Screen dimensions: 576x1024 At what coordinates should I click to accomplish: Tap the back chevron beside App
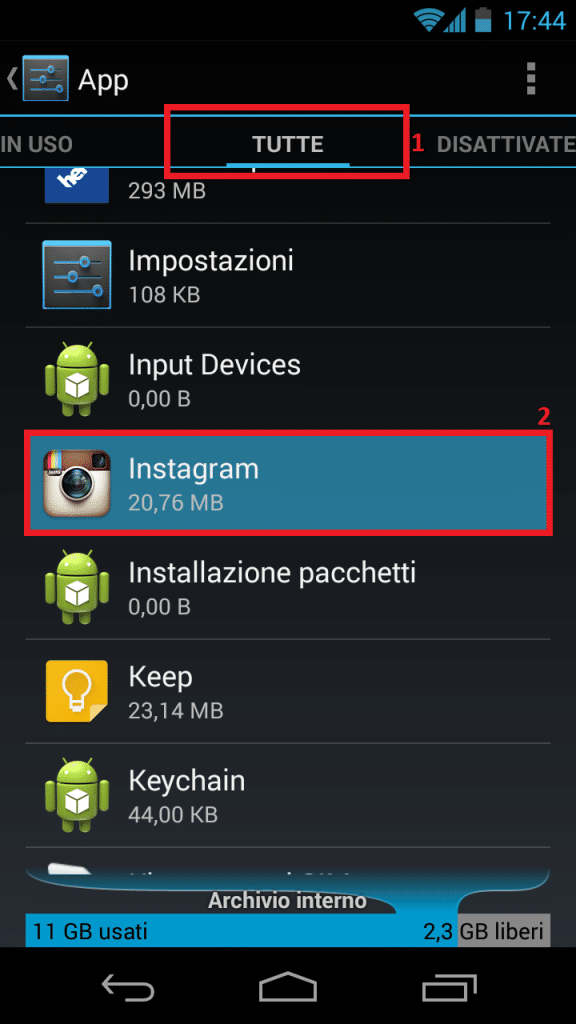click(11, 79)
